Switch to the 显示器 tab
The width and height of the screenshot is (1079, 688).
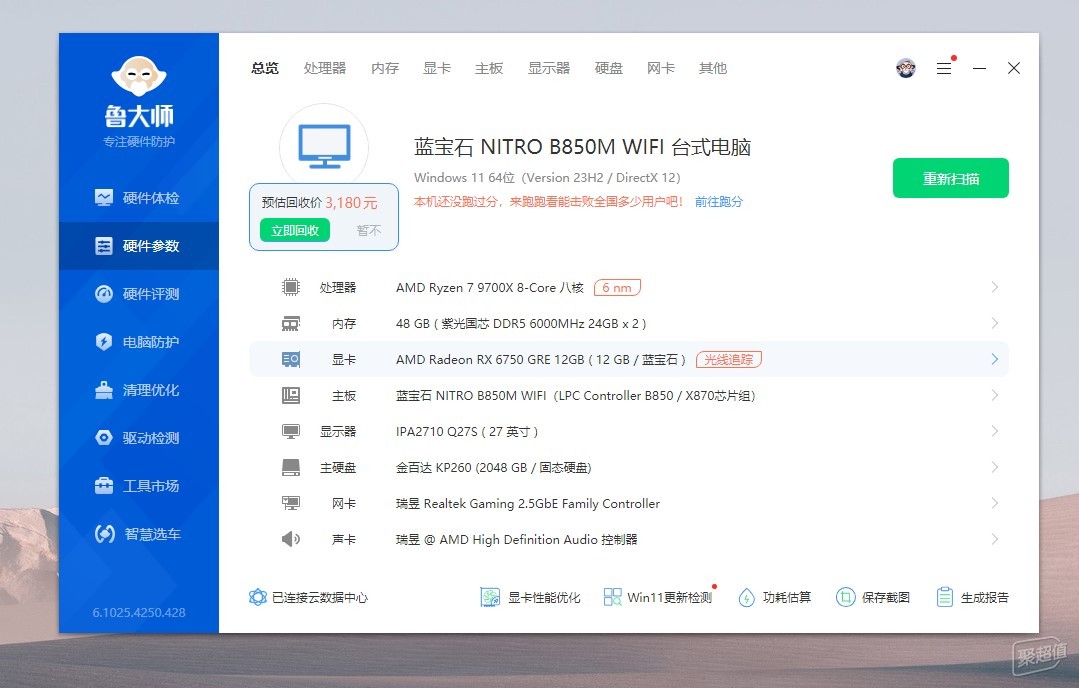click(x=549, y=68)
